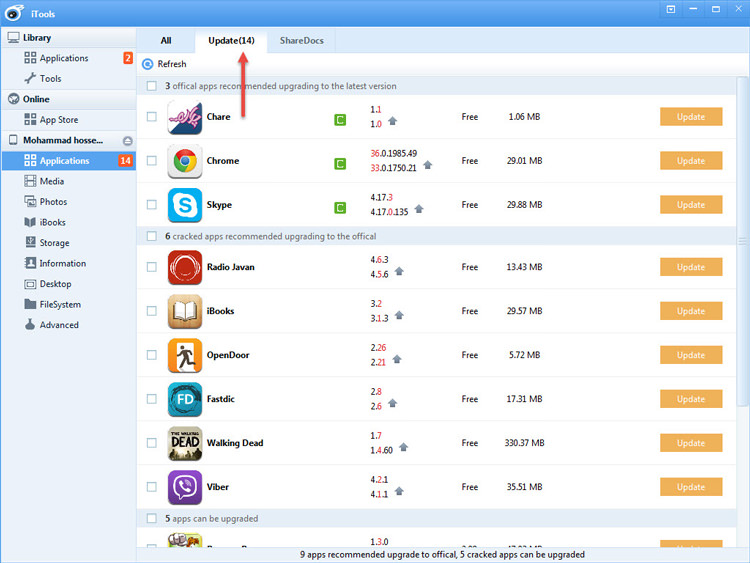This screenshot has height=563, width=750.
Task: Open FileSystem in the sidebar
Action: point(60,304)
